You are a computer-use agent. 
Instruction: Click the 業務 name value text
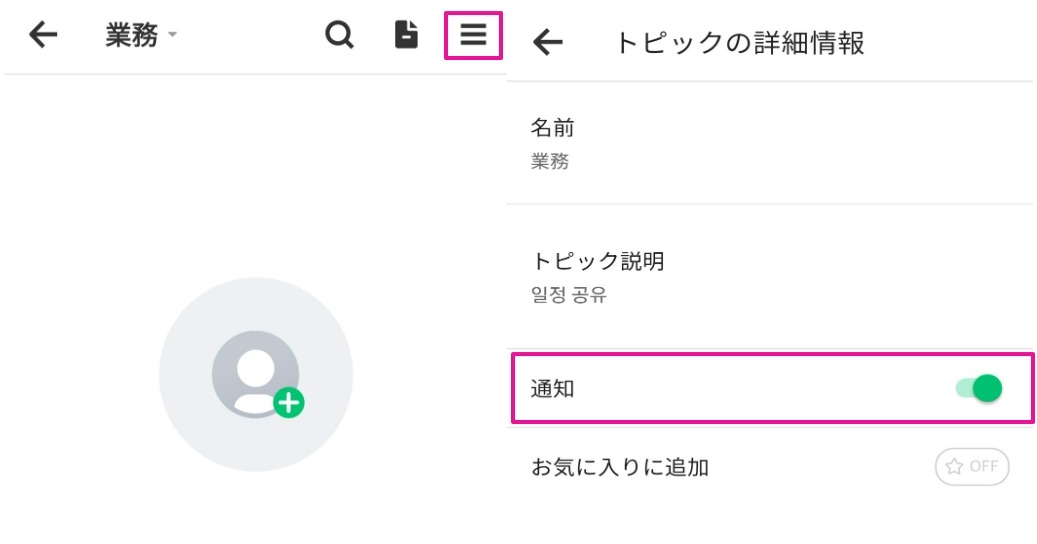pos(550,161)
